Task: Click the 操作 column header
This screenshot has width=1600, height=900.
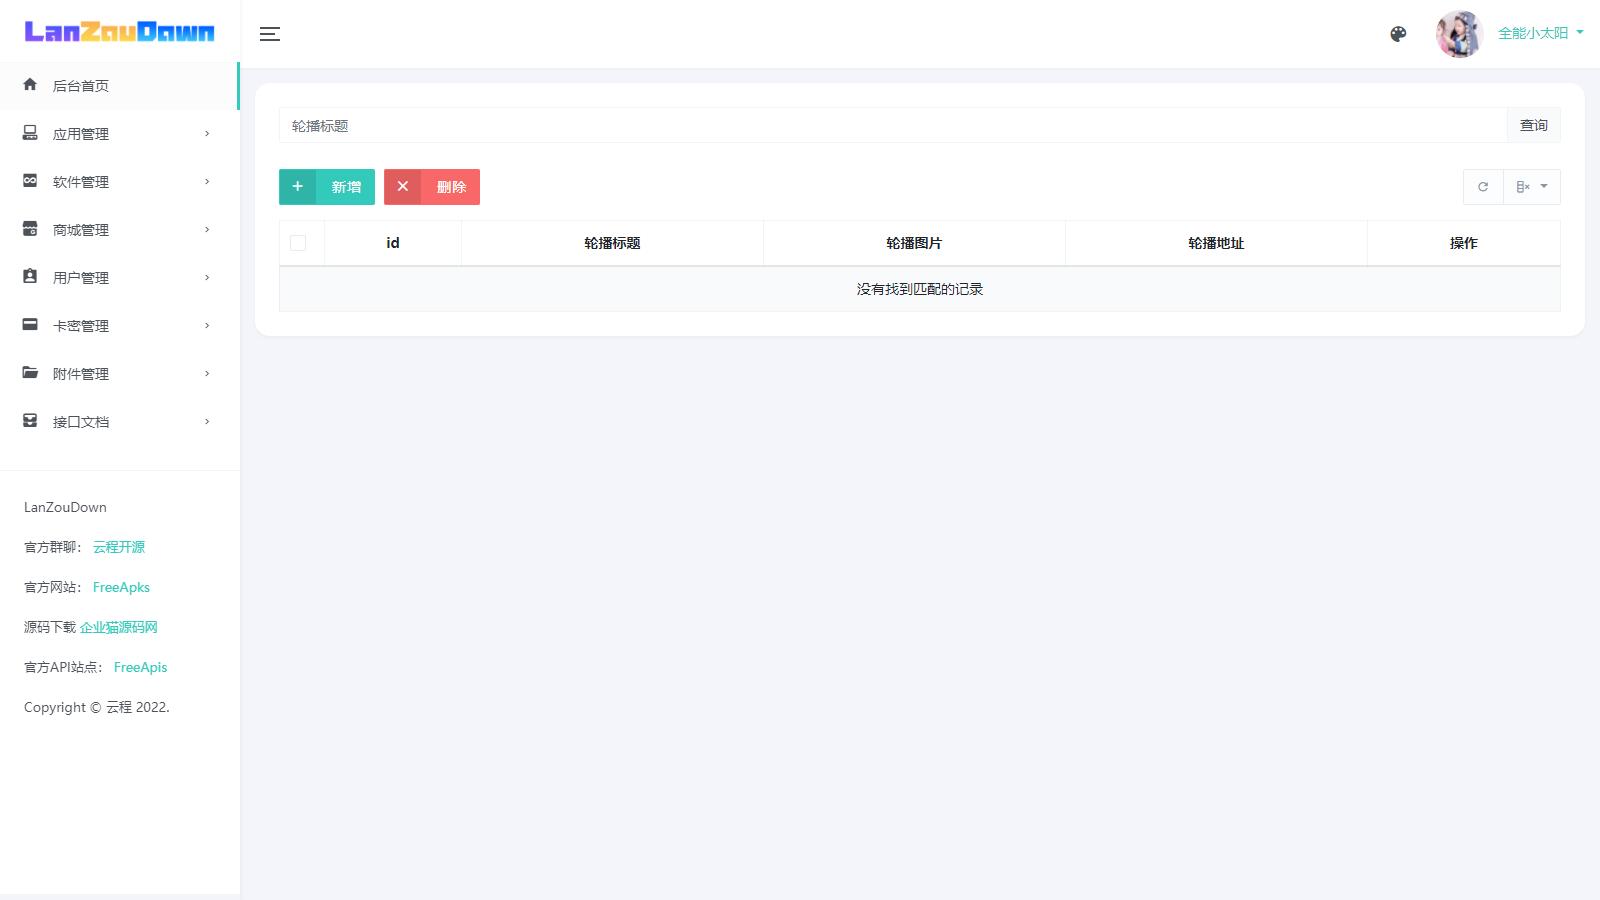Action: point(1464,243)
